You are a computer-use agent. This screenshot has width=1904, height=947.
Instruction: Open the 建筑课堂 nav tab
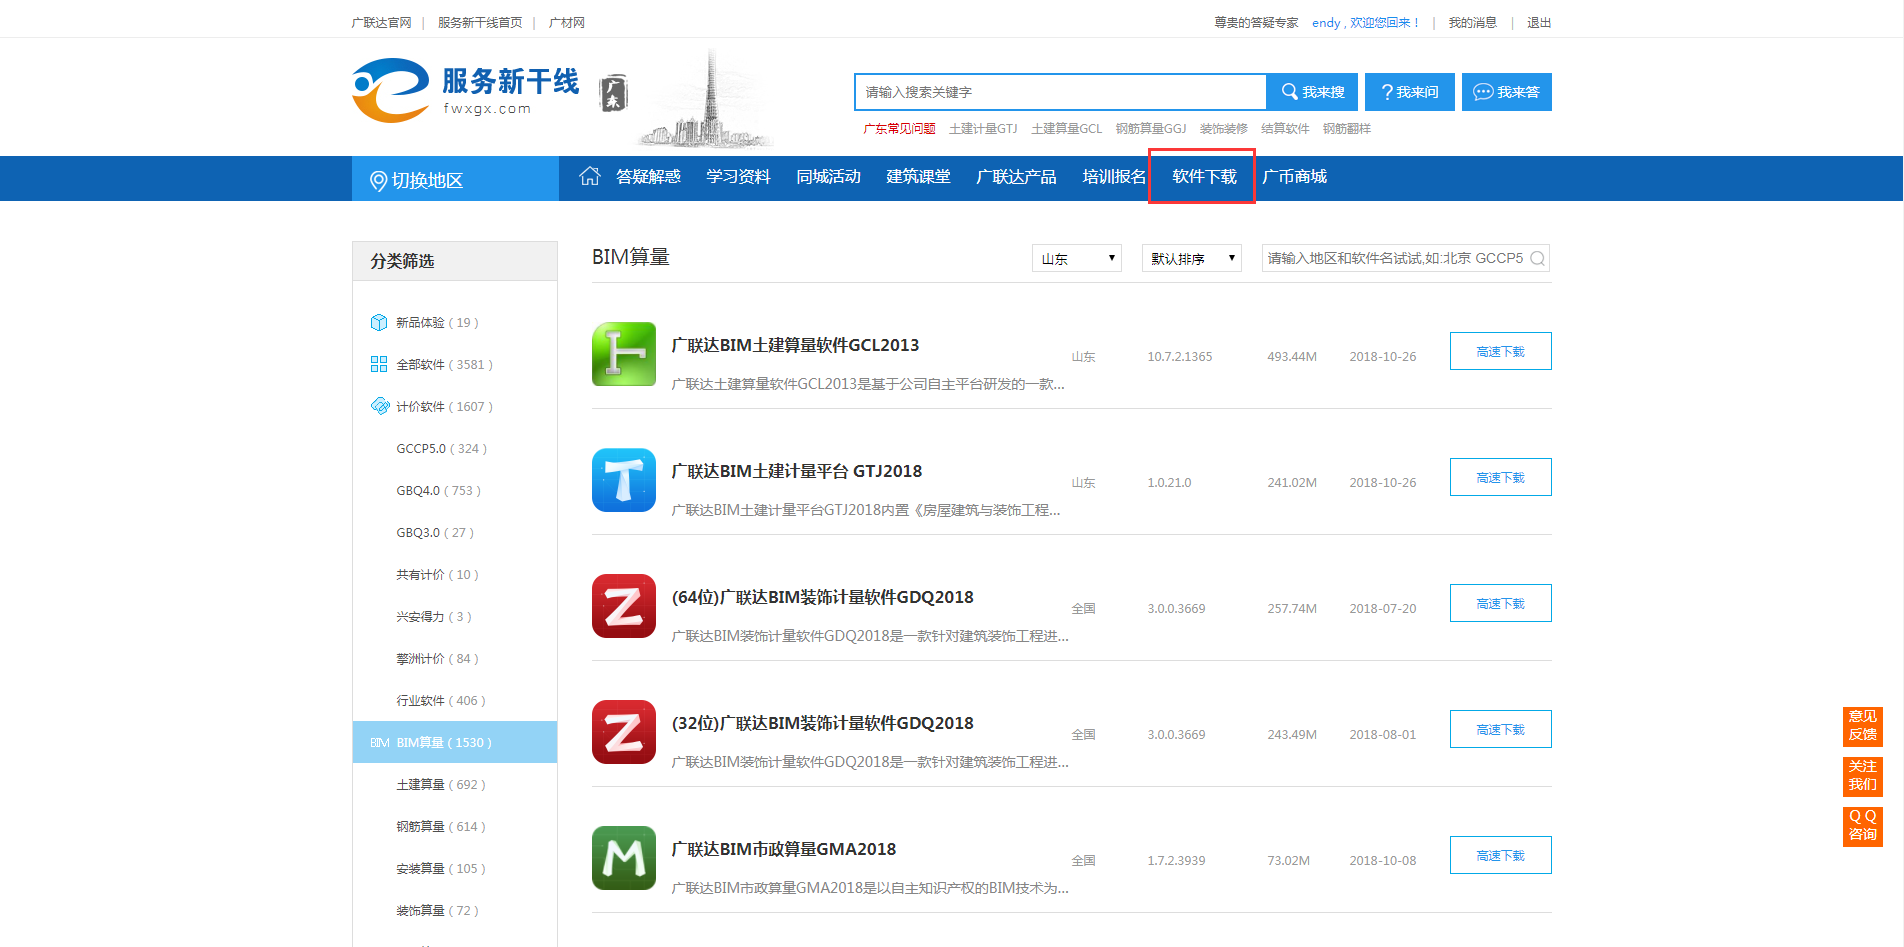pos(918,177)
